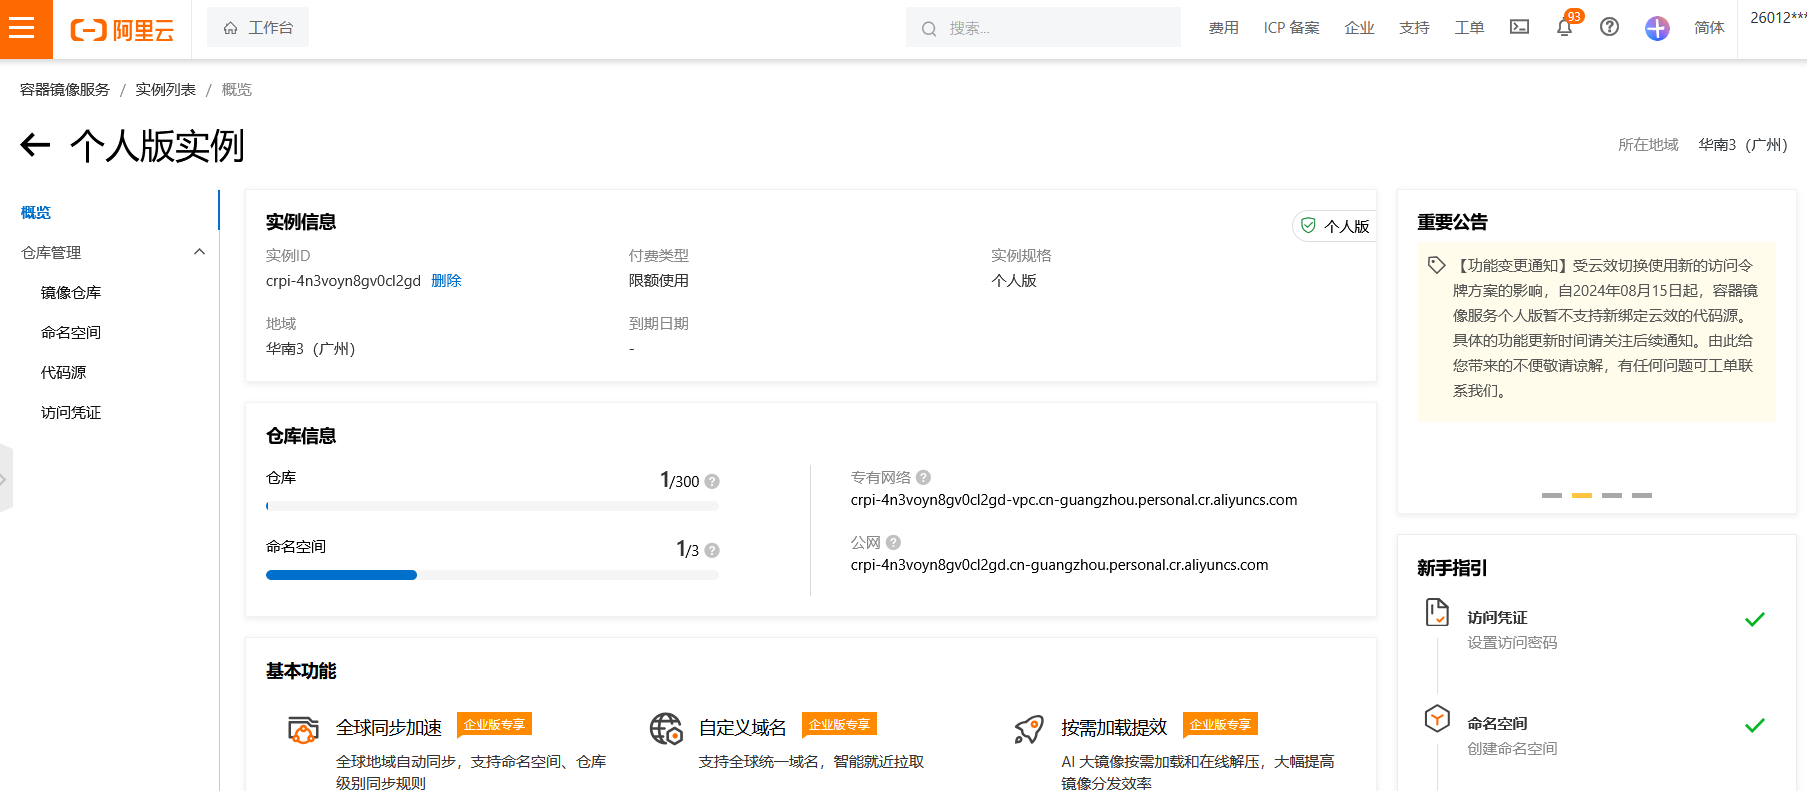The image size is (1807, 791).
Task: Select the VPC registry domain text
Action: coord(1074,500)
